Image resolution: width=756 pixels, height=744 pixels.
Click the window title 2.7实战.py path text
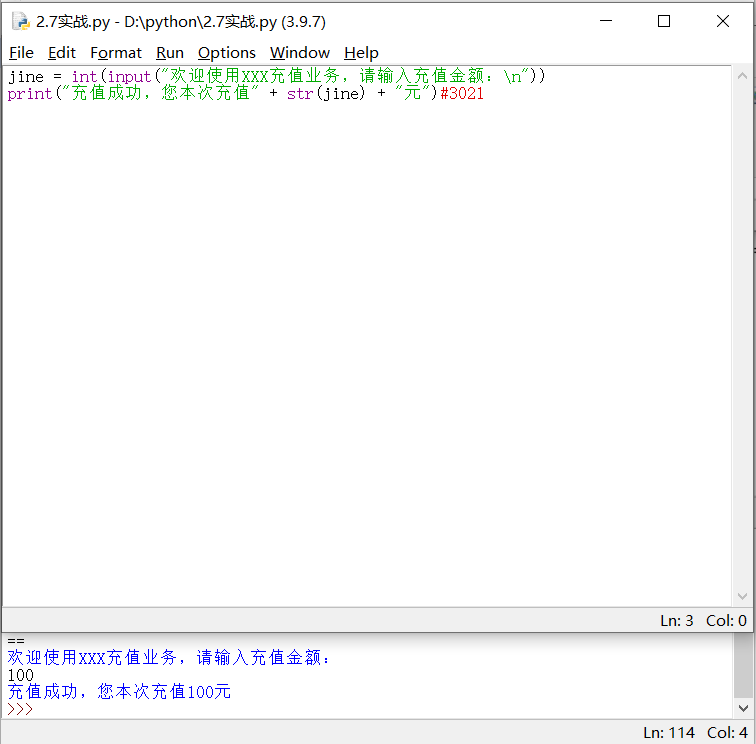click(x=181, y=22)
